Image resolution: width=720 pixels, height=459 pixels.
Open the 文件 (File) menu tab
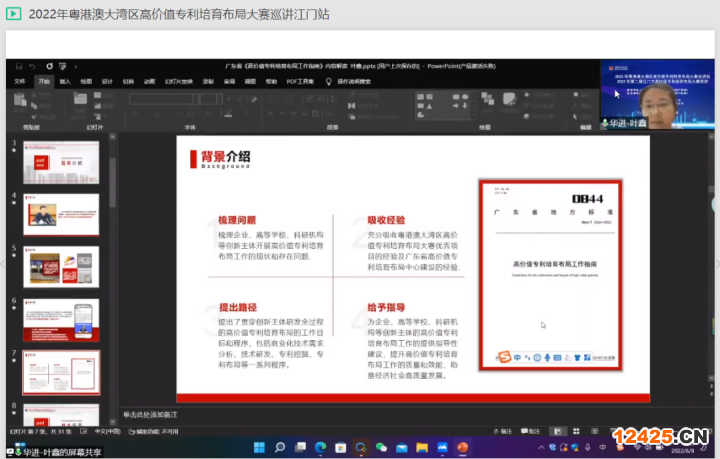tap(19, 81)
